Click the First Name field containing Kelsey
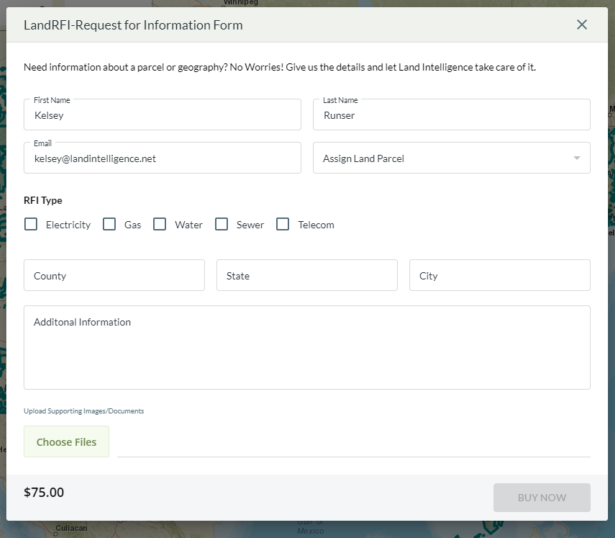 [162, 115]
